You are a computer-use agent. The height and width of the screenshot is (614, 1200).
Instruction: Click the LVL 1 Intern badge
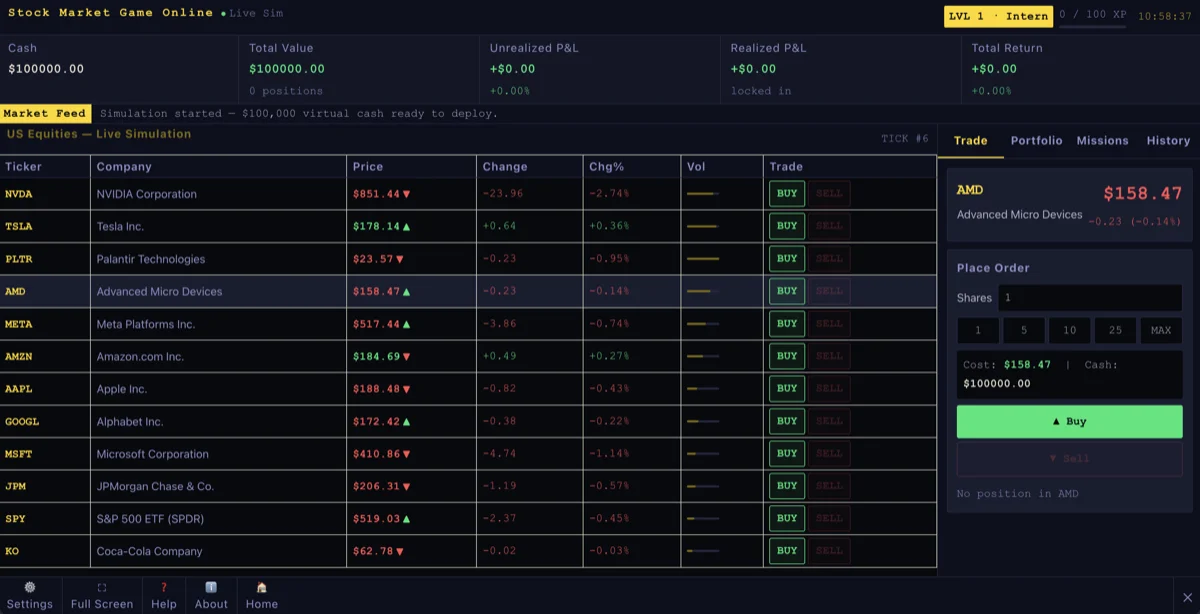[x=998, y=16]
